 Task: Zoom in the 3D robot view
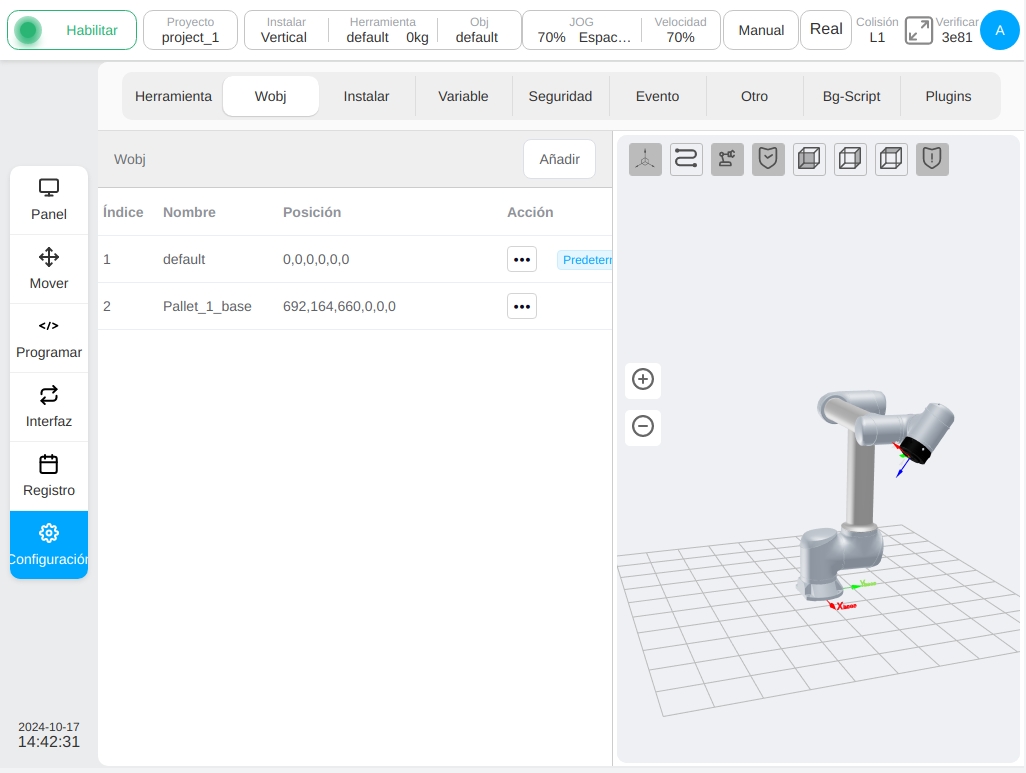point(643,380)
